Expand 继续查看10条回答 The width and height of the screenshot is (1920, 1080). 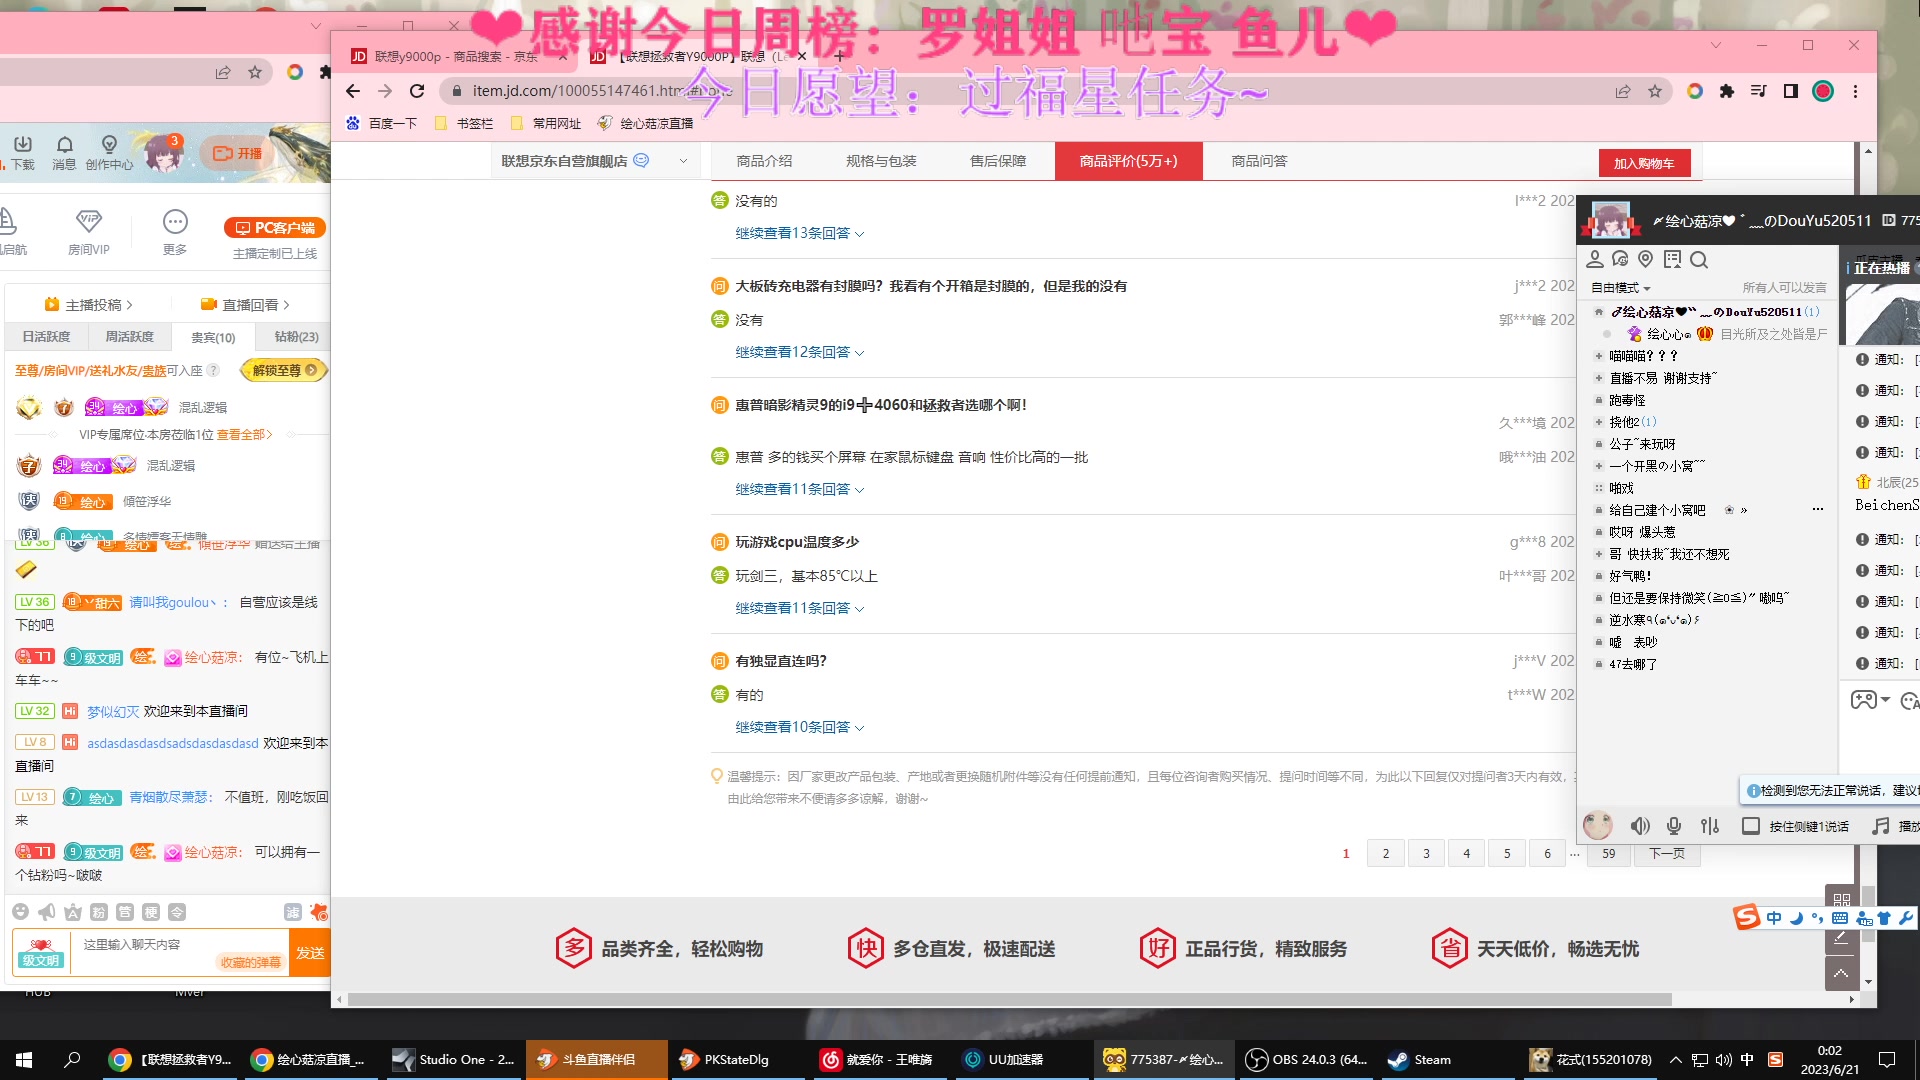[x=799, y=727]
